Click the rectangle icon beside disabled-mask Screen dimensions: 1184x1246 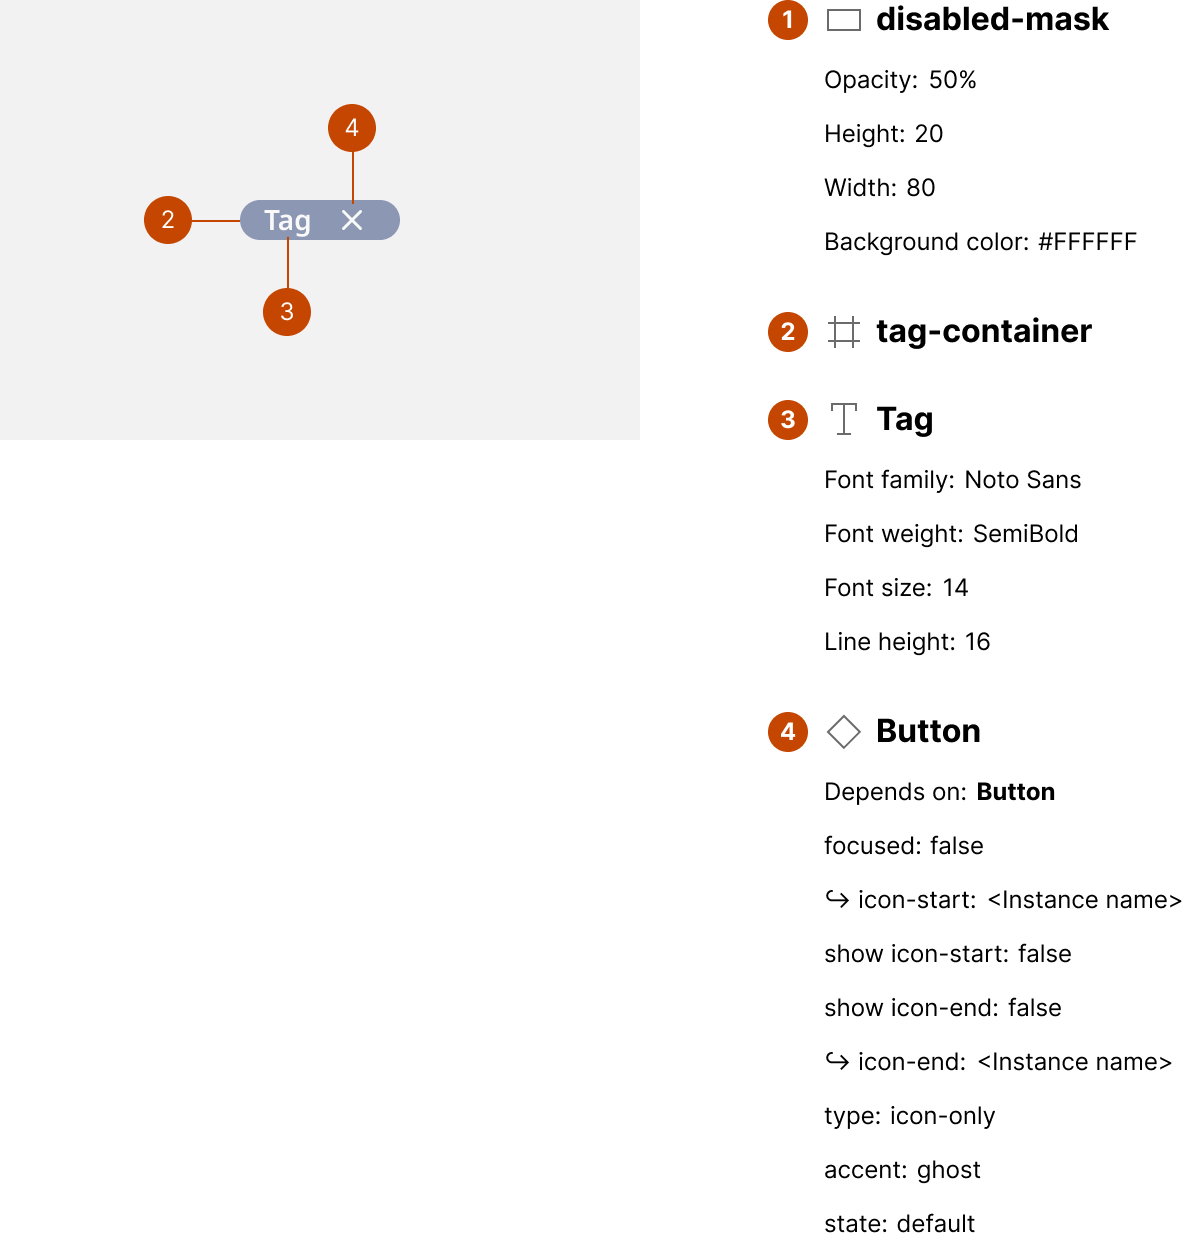coord(844,20)
